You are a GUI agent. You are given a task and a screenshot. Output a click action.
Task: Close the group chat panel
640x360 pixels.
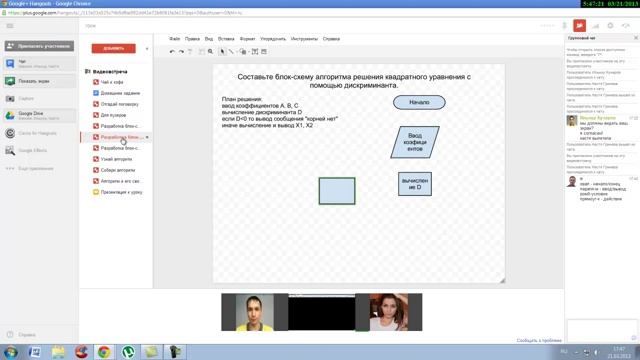636,38
